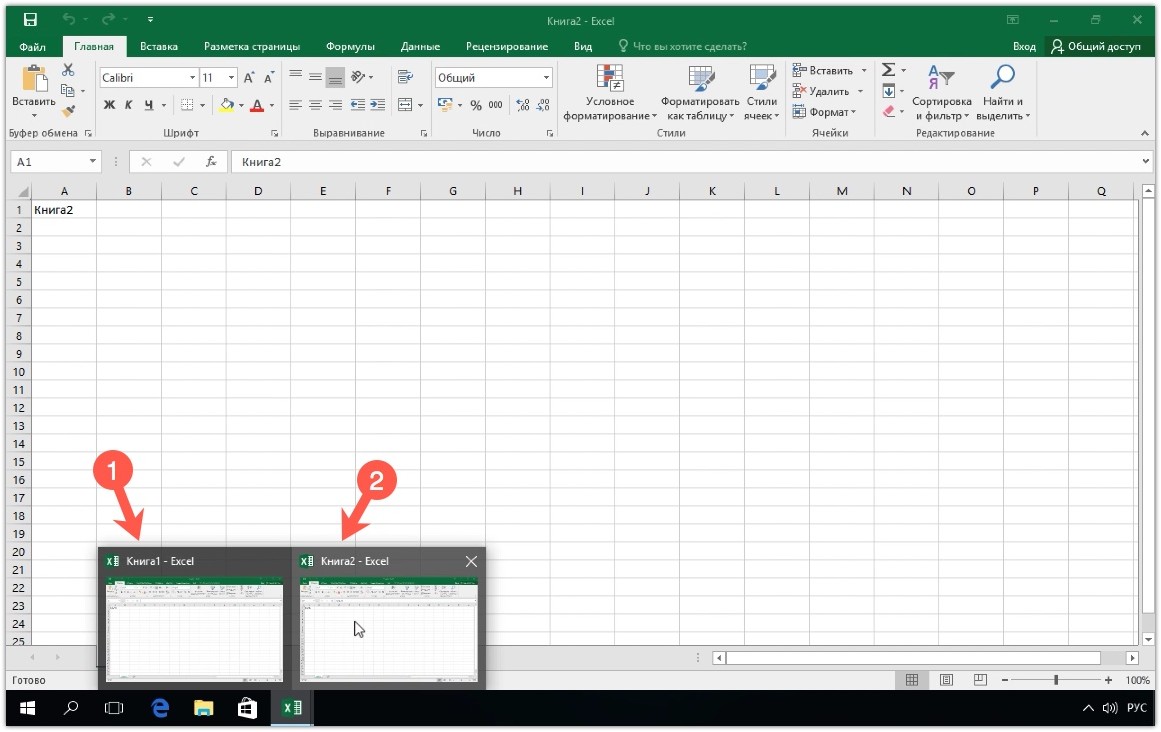Decrease decimal places
This screenshot has height=732, width=1161.
[543, 105]
